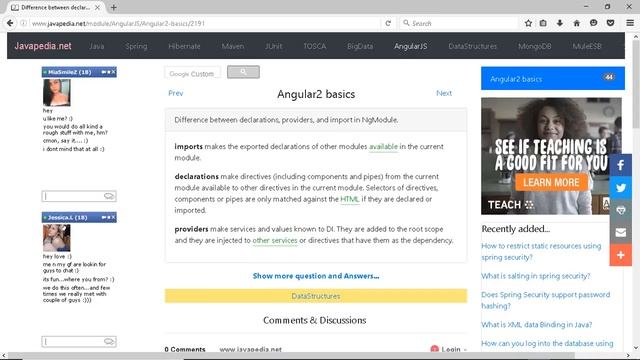Open the Maven menu
This screenshot has width=640, height=360.
(233, 46)
